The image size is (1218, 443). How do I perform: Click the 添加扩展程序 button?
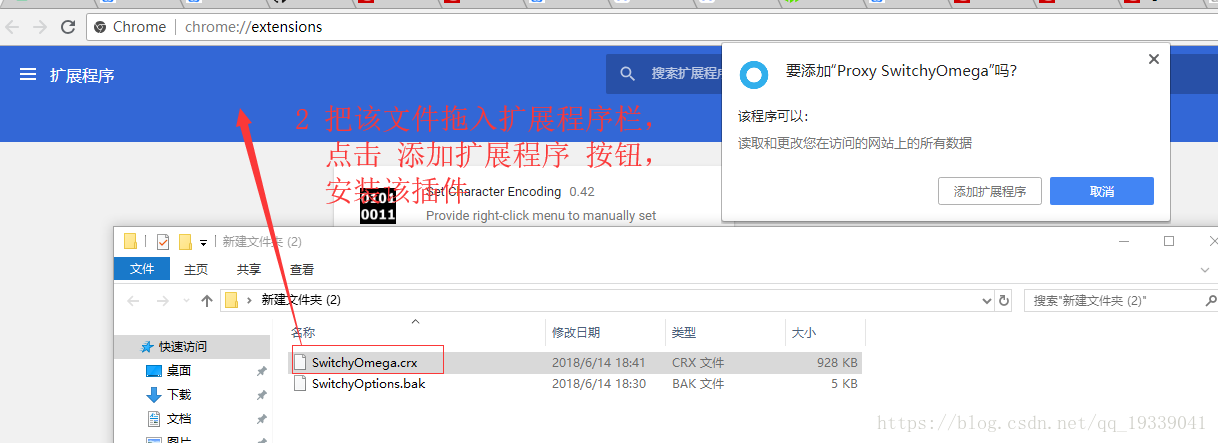pyautogui.click(x=990, y=191)
